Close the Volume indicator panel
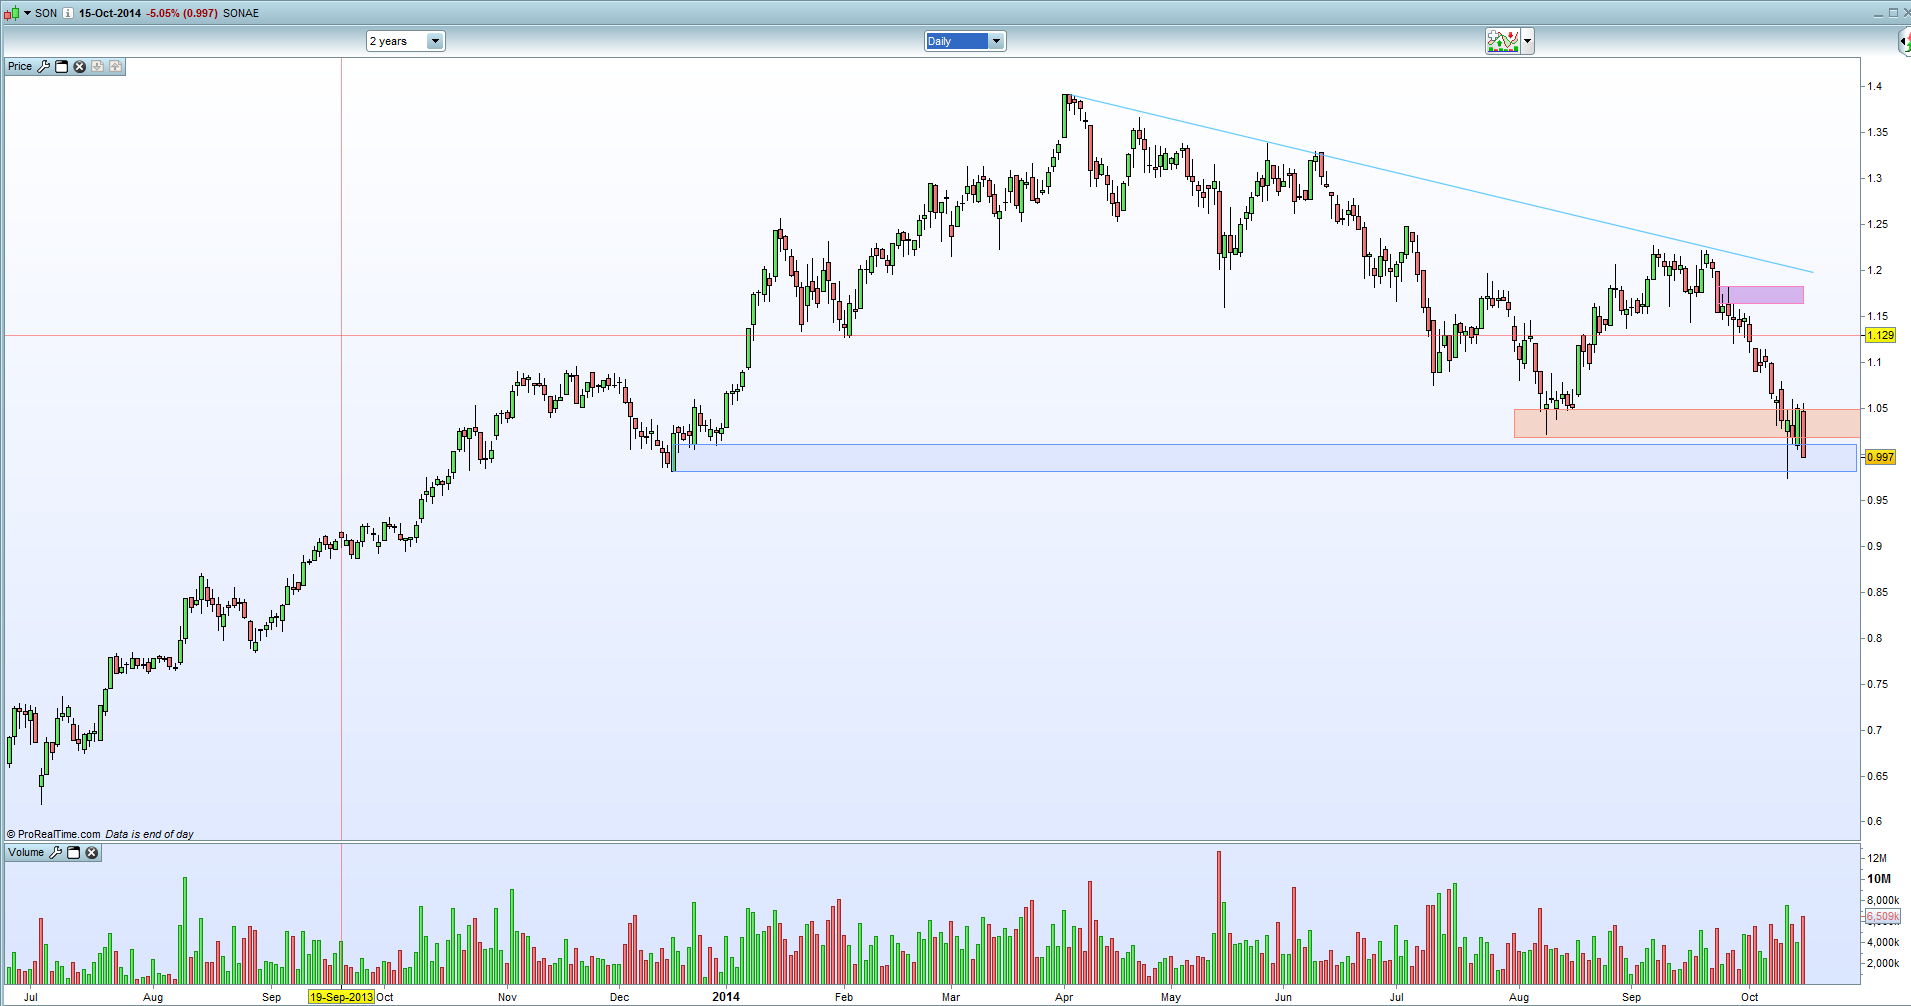This screenshot has width=1911, height=1006. click(92, 852)
